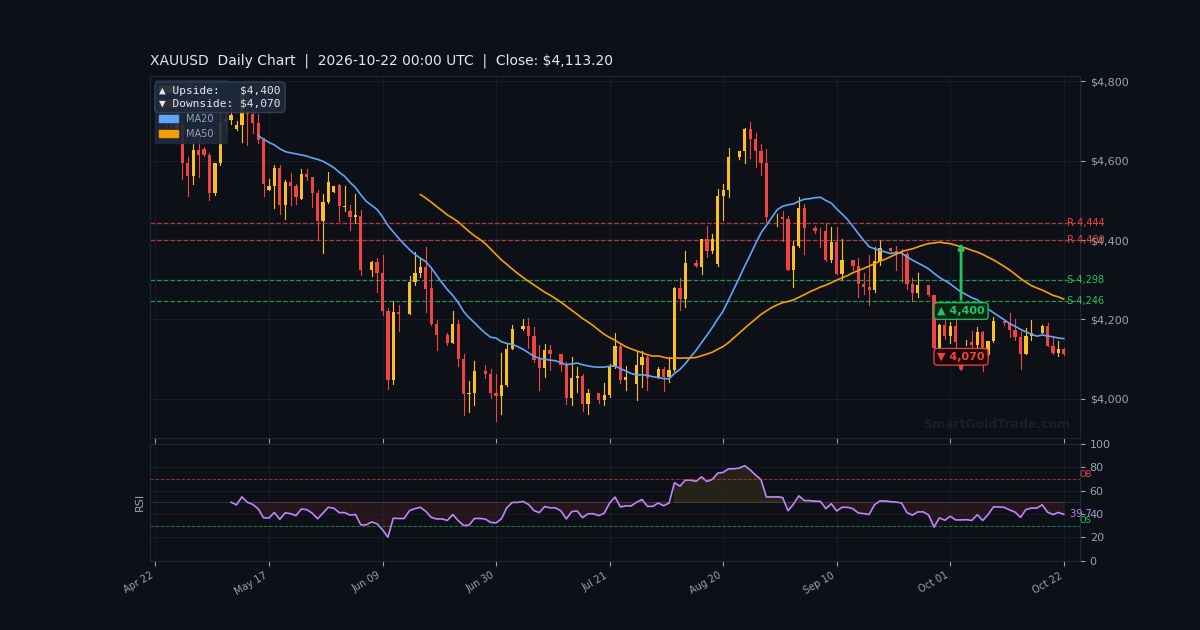Click the Oct 22 date label
The image size is (1200, 630).
tap(1049, 582)
